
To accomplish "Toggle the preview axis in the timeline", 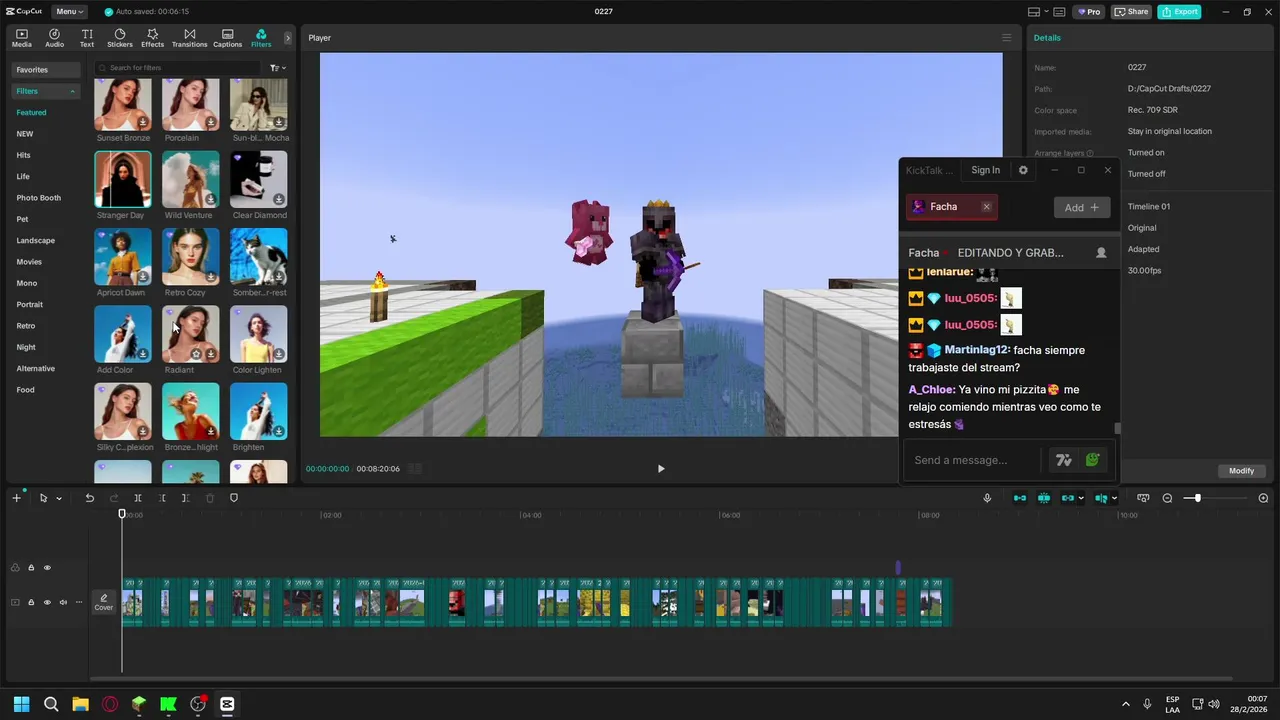I will 1101,498.
